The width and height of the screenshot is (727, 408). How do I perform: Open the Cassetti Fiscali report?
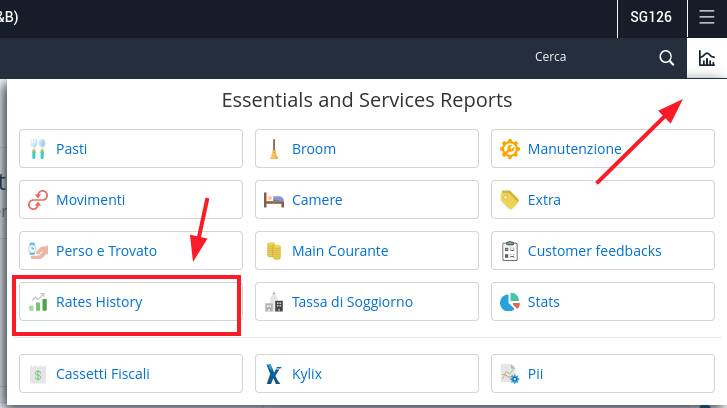click(131, 374)
